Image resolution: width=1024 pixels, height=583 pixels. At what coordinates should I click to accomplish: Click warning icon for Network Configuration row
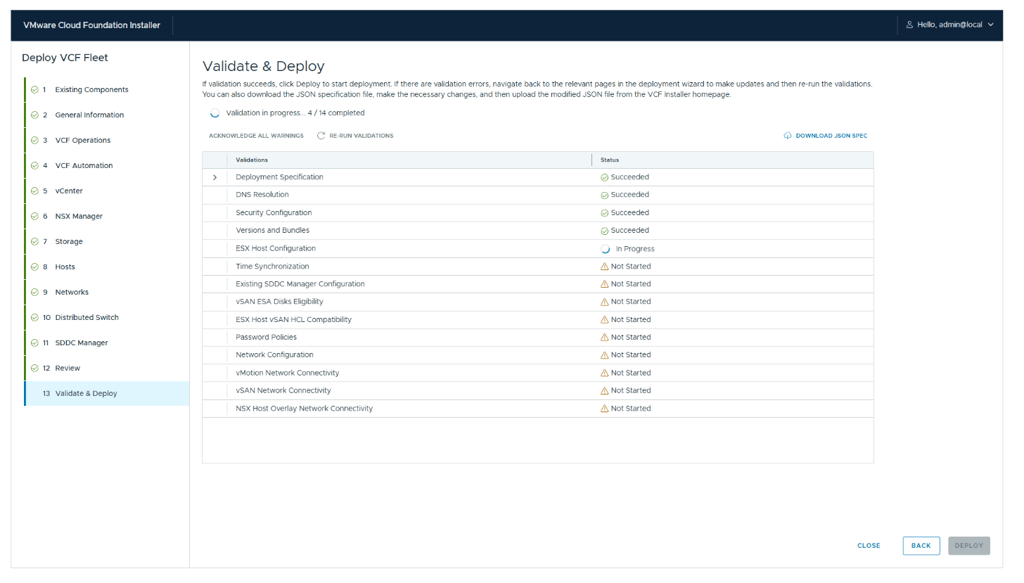(x=604, y=355)
